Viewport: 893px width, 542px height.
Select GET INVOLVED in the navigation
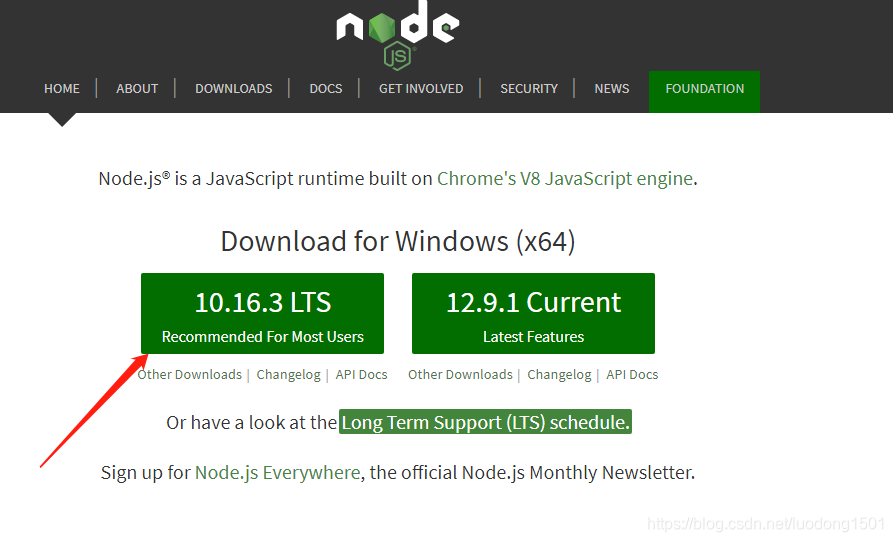point(421,89)
